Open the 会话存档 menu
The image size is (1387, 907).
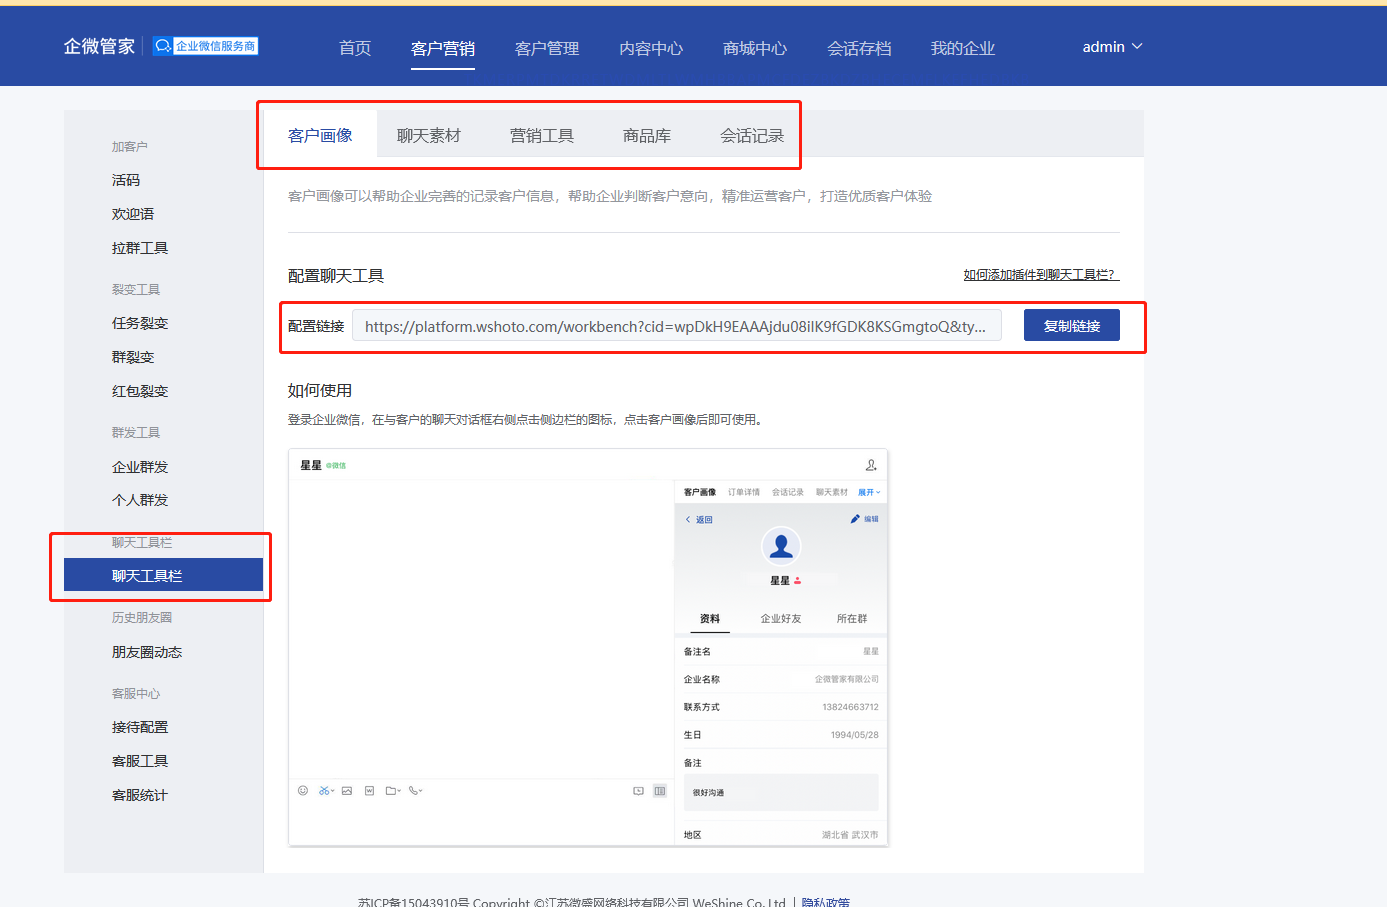tap(859, 48)
